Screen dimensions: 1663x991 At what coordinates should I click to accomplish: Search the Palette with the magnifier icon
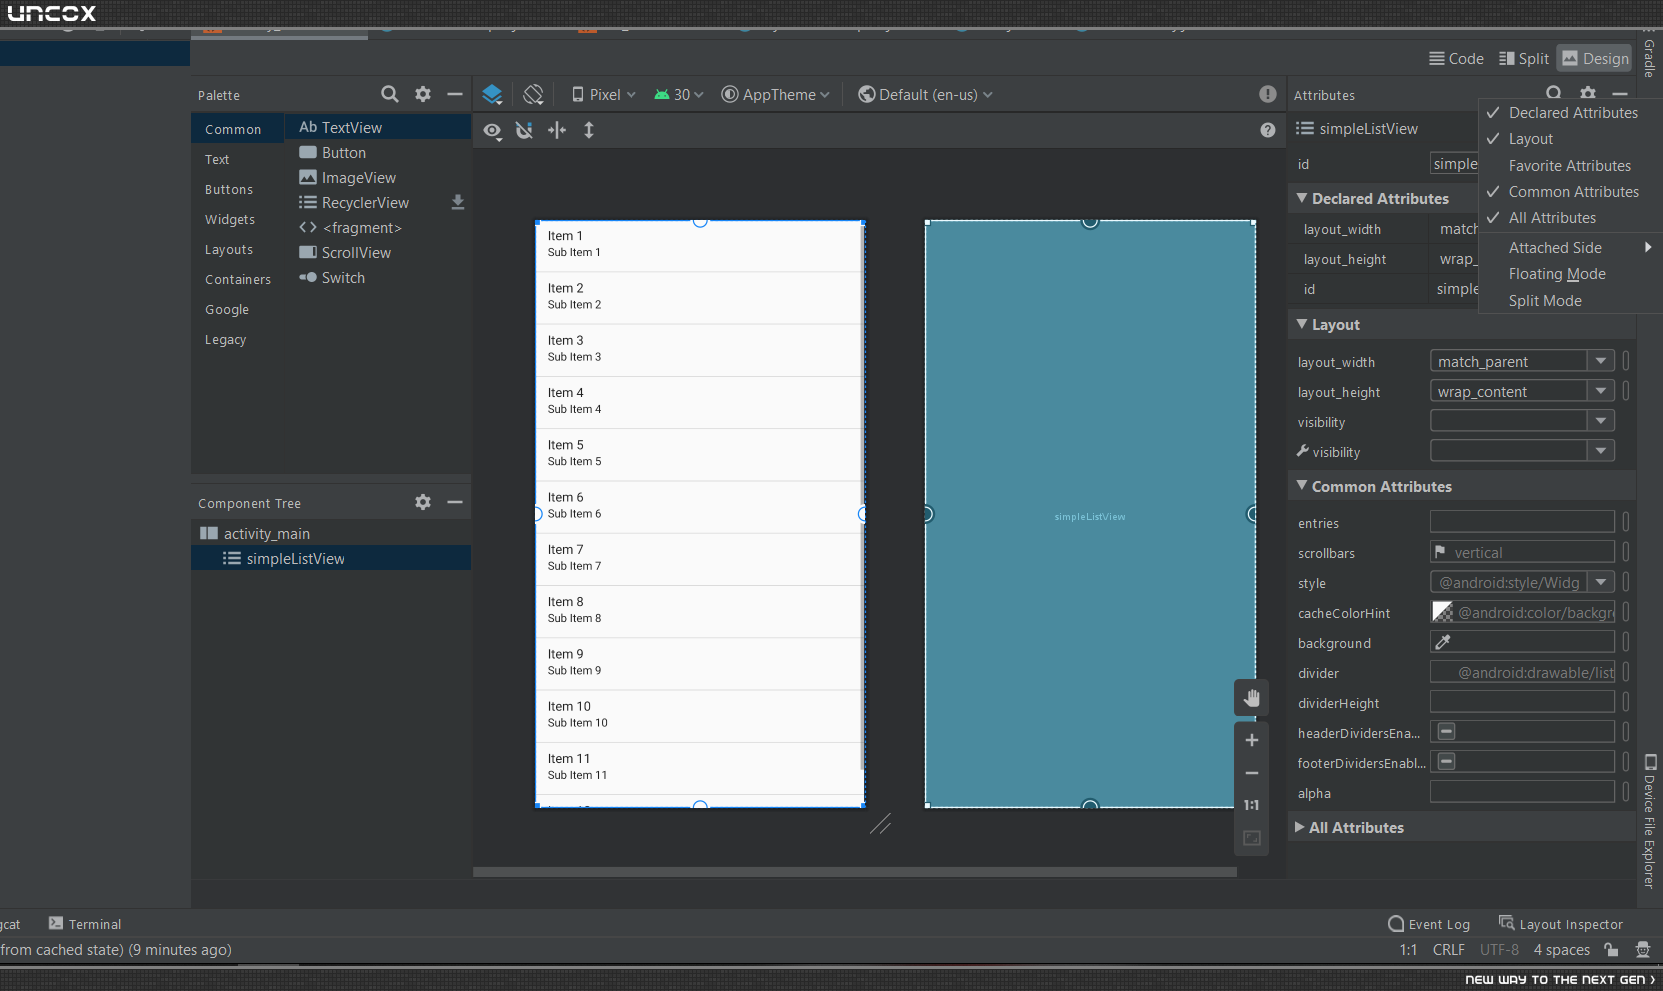[390, 94]
